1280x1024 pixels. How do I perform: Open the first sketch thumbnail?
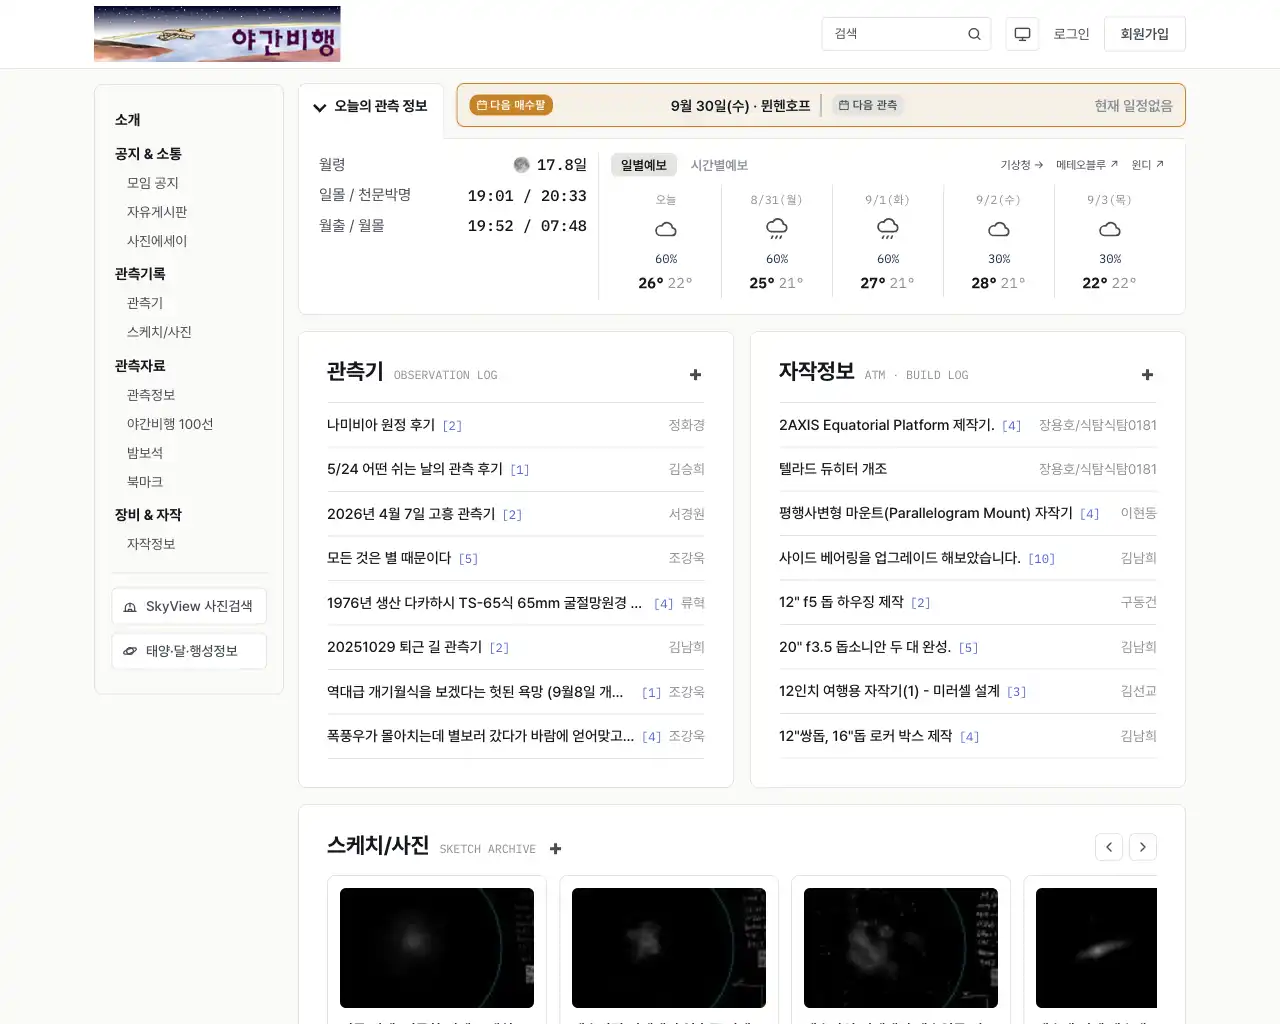coord(437,948)
